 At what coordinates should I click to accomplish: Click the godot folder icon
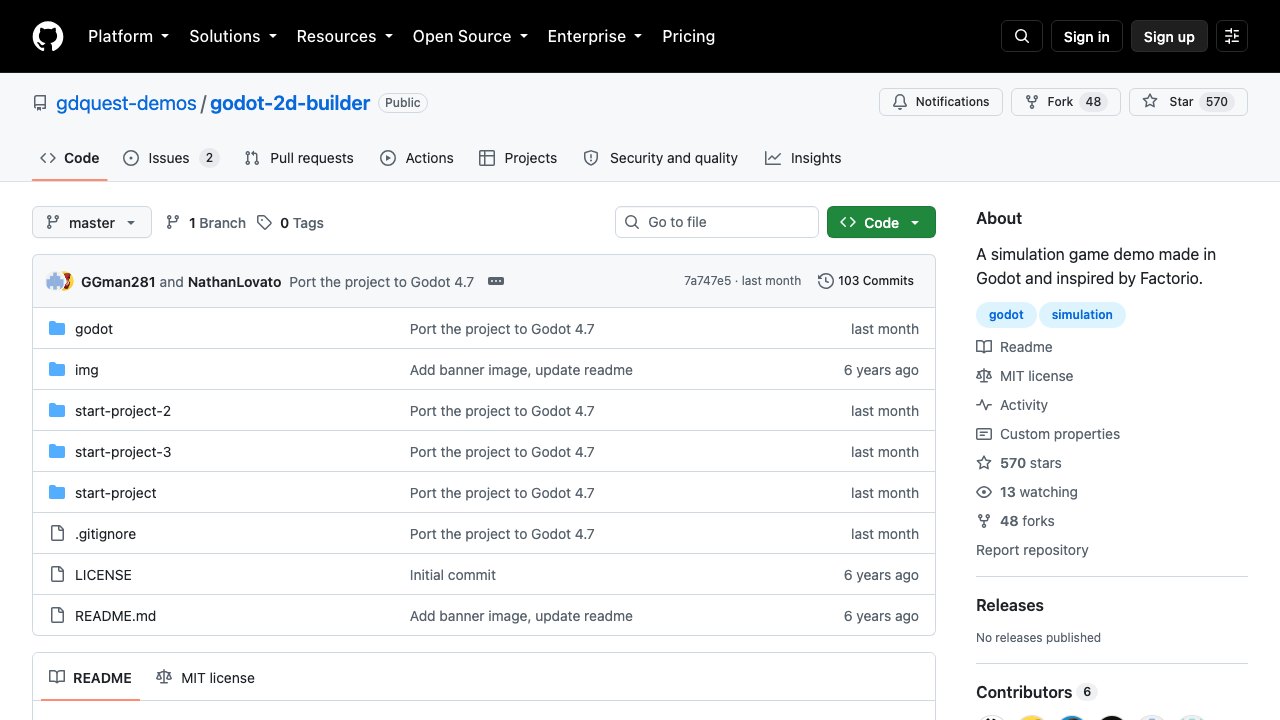[x=57, y=329]
